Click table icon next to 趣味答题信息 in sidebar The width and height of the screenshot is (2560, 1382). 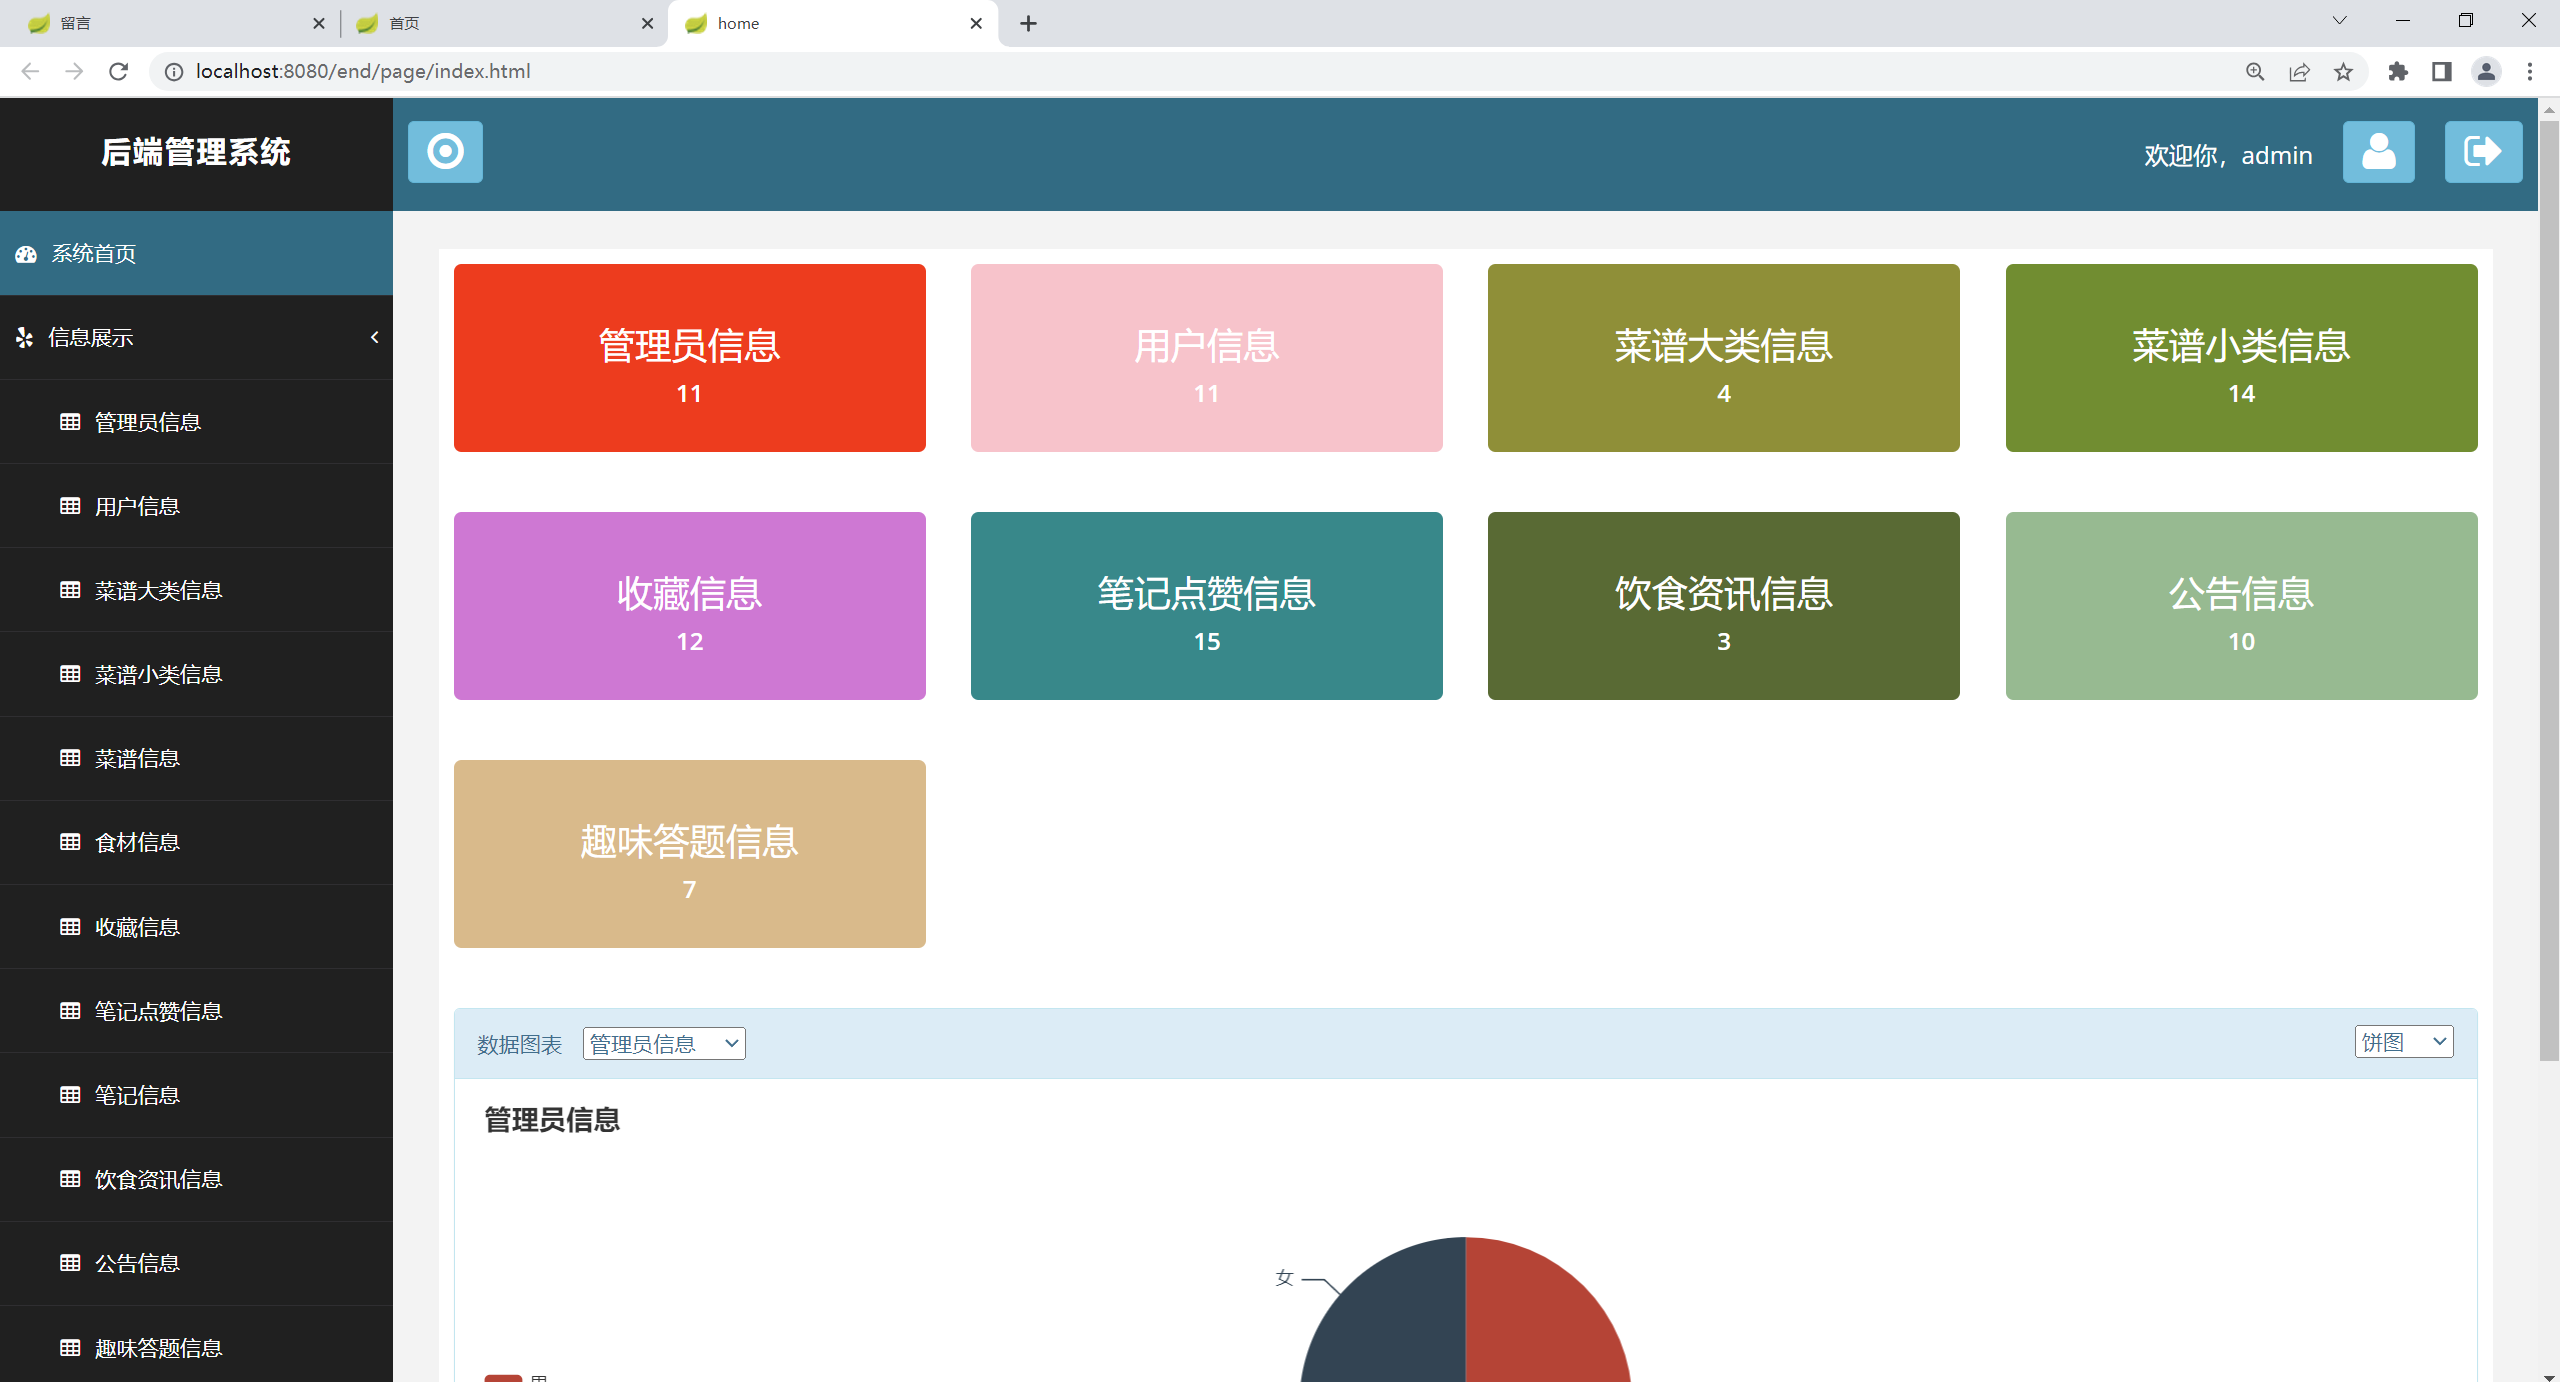pyautogui.click(x=70, y=1348)
